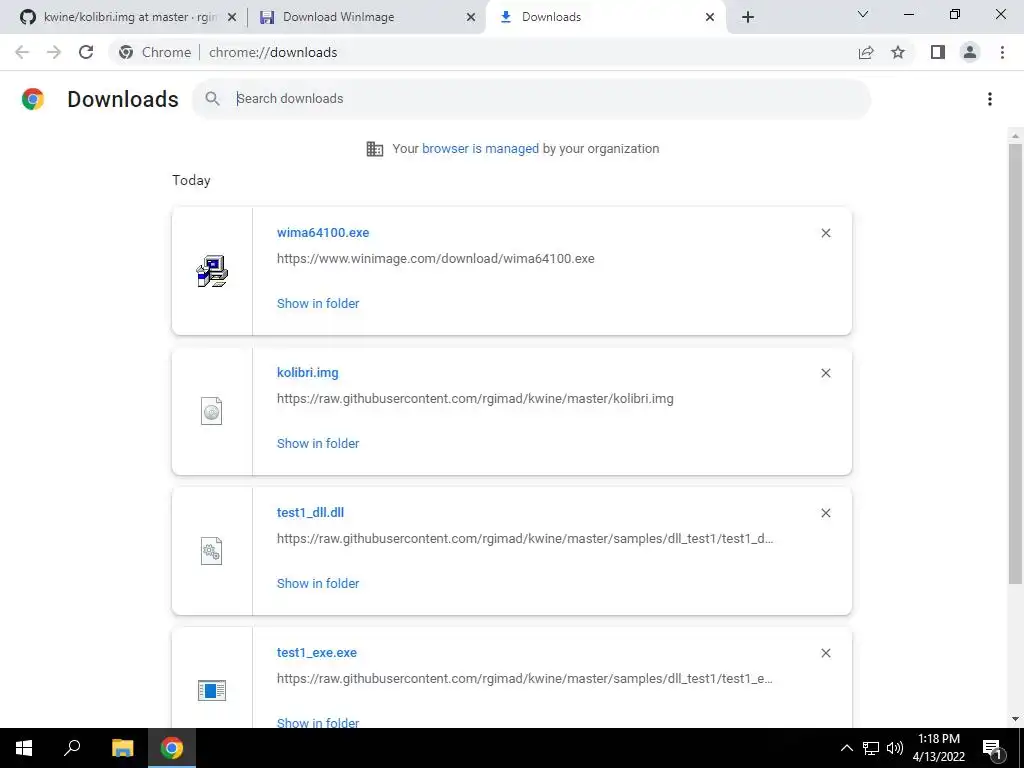This screenshot has height=768, width=1024.
Task: Remove test1_exe.exe from the list
Action: 825,653
